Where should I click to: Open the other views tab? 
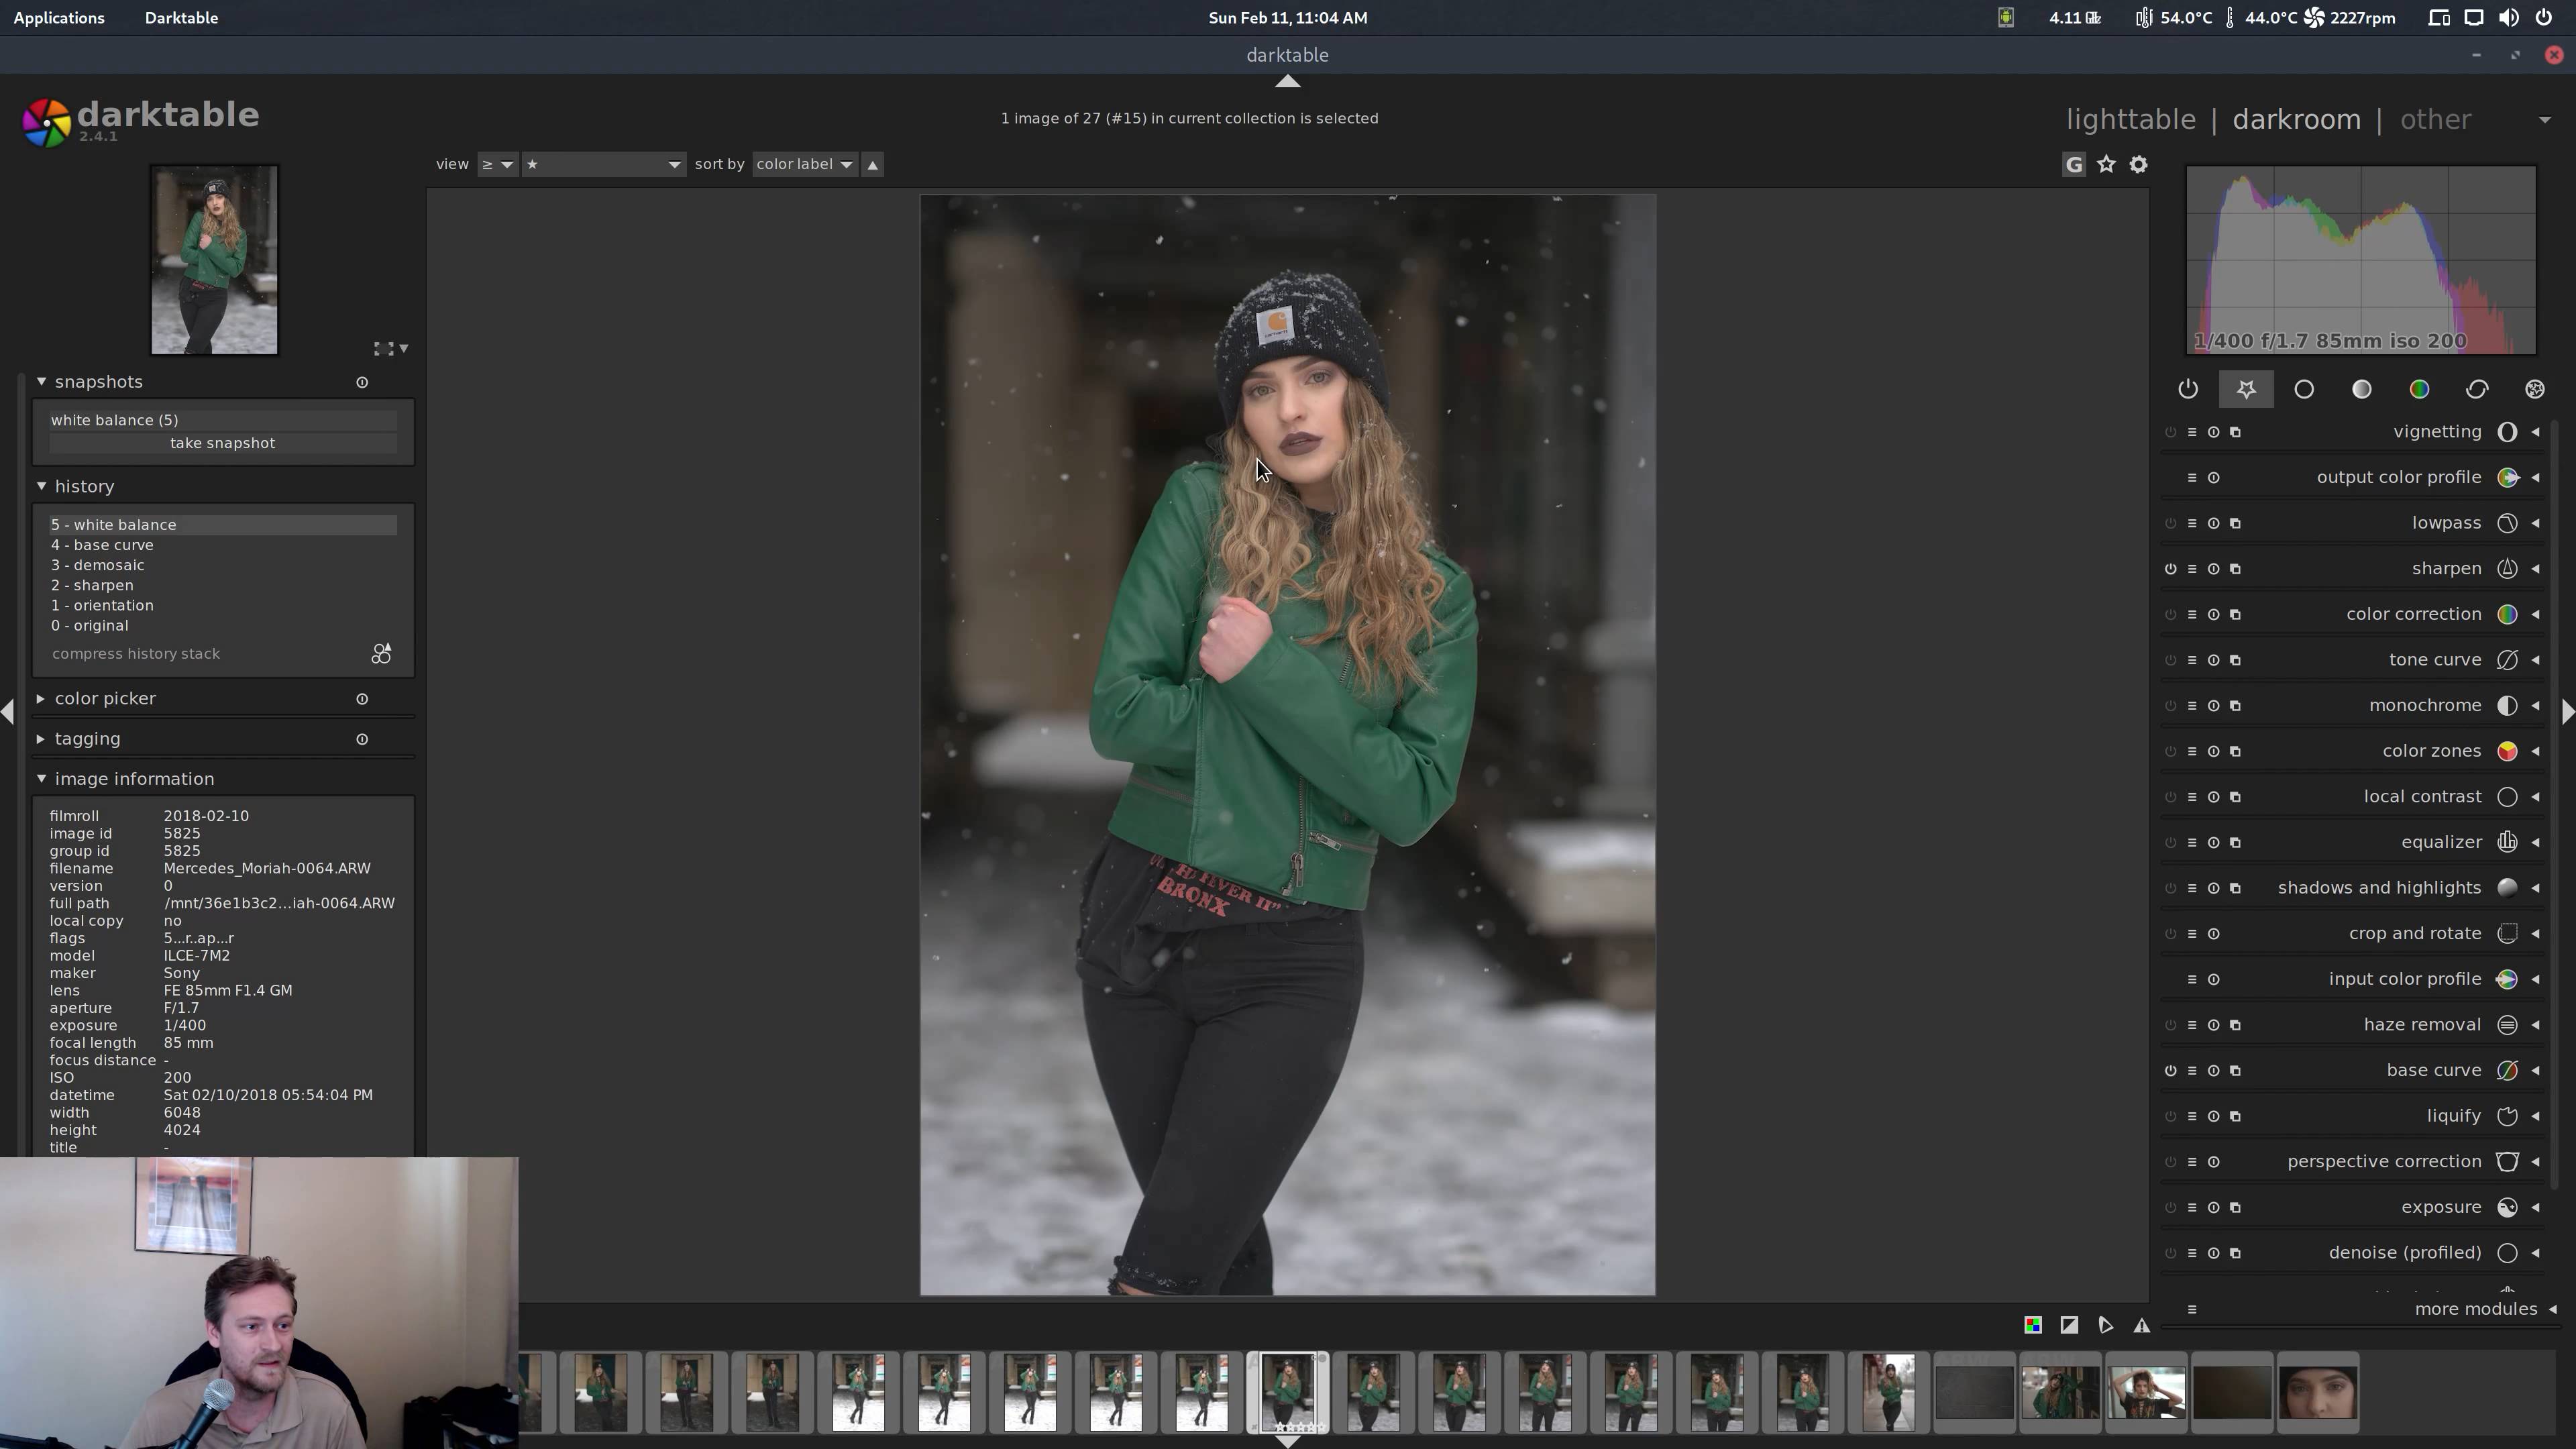pos(2435,120)
